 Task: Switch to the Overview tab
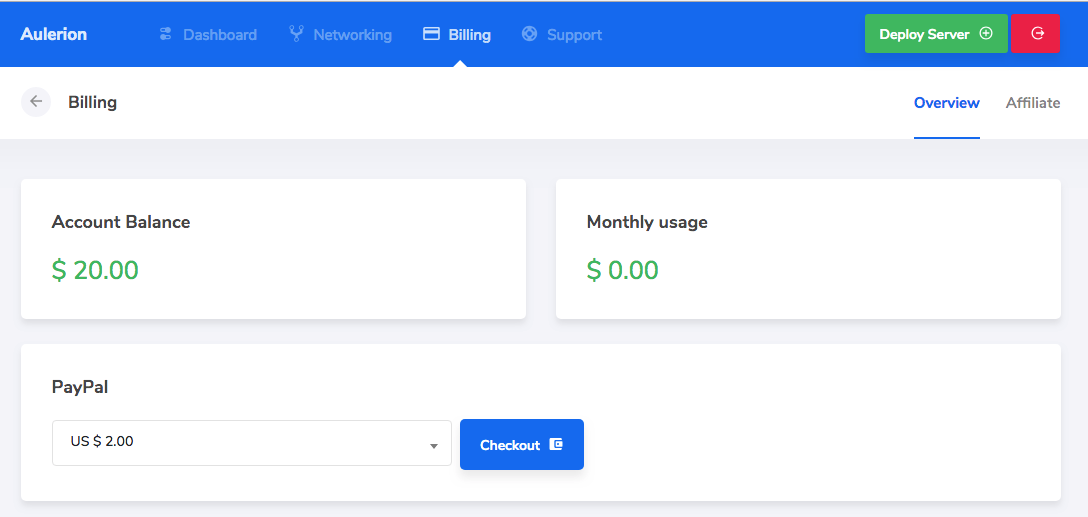coord(946,103)
